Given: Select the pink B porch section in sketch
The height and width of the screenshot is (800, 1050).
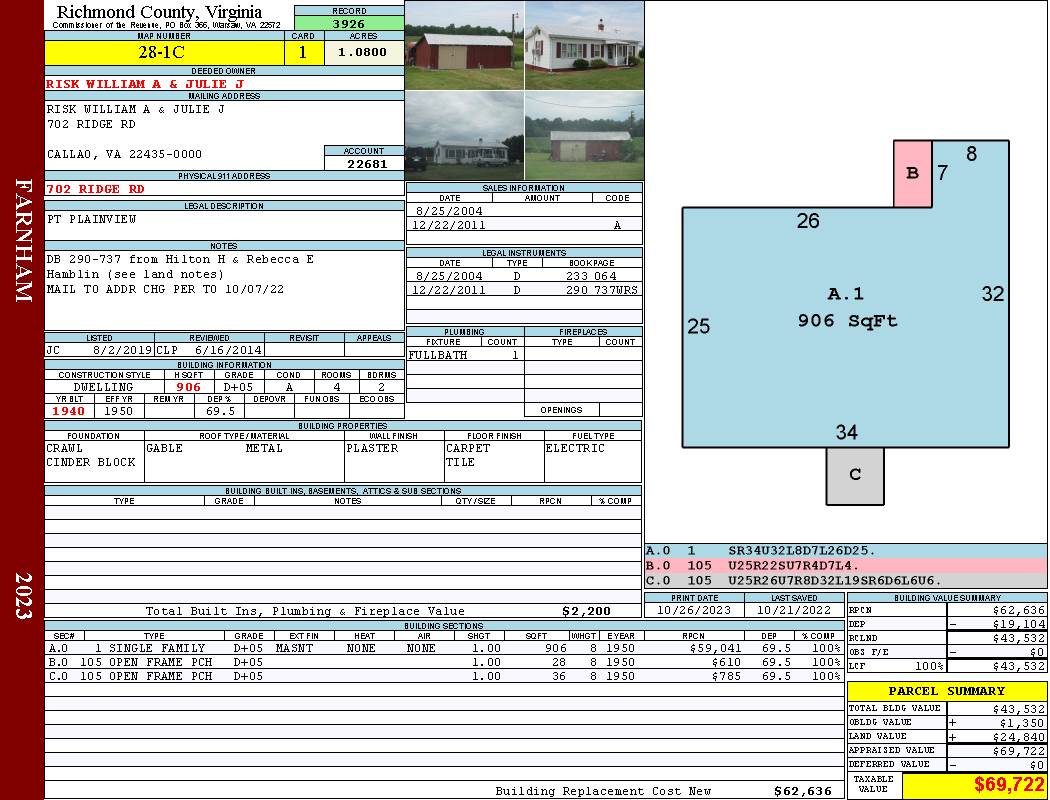Looking at the screenshot, I should click(912, 173).
